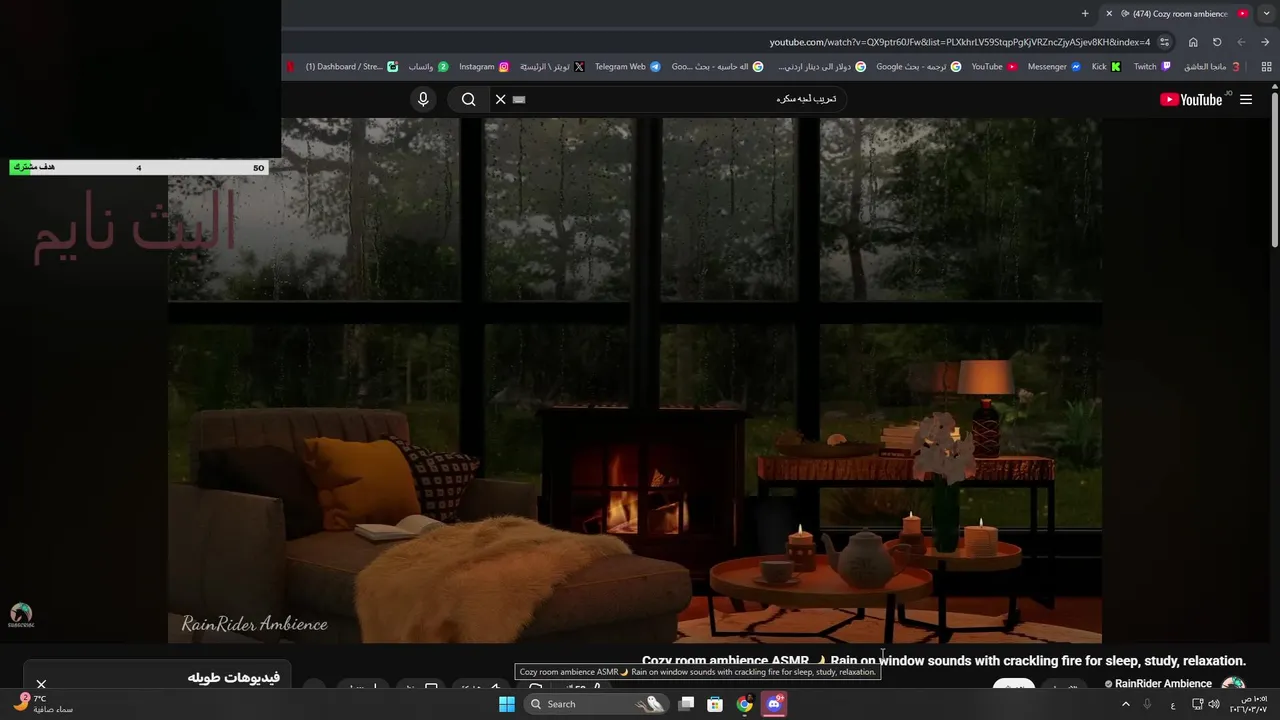Screen dimensions: 1280x720
Task: Click the video title Cozy room ambience ASMR
Action: pos(944,661)
